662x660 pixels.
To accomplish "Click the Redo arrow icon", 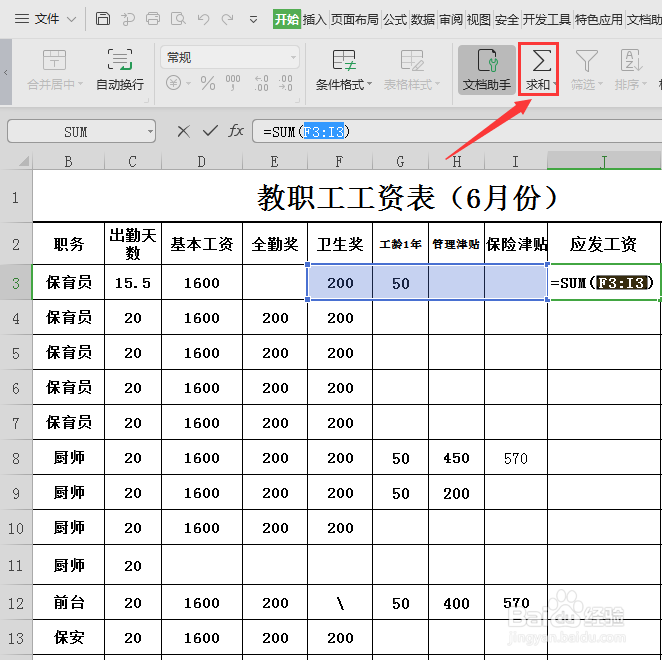I will pos(228,19).
